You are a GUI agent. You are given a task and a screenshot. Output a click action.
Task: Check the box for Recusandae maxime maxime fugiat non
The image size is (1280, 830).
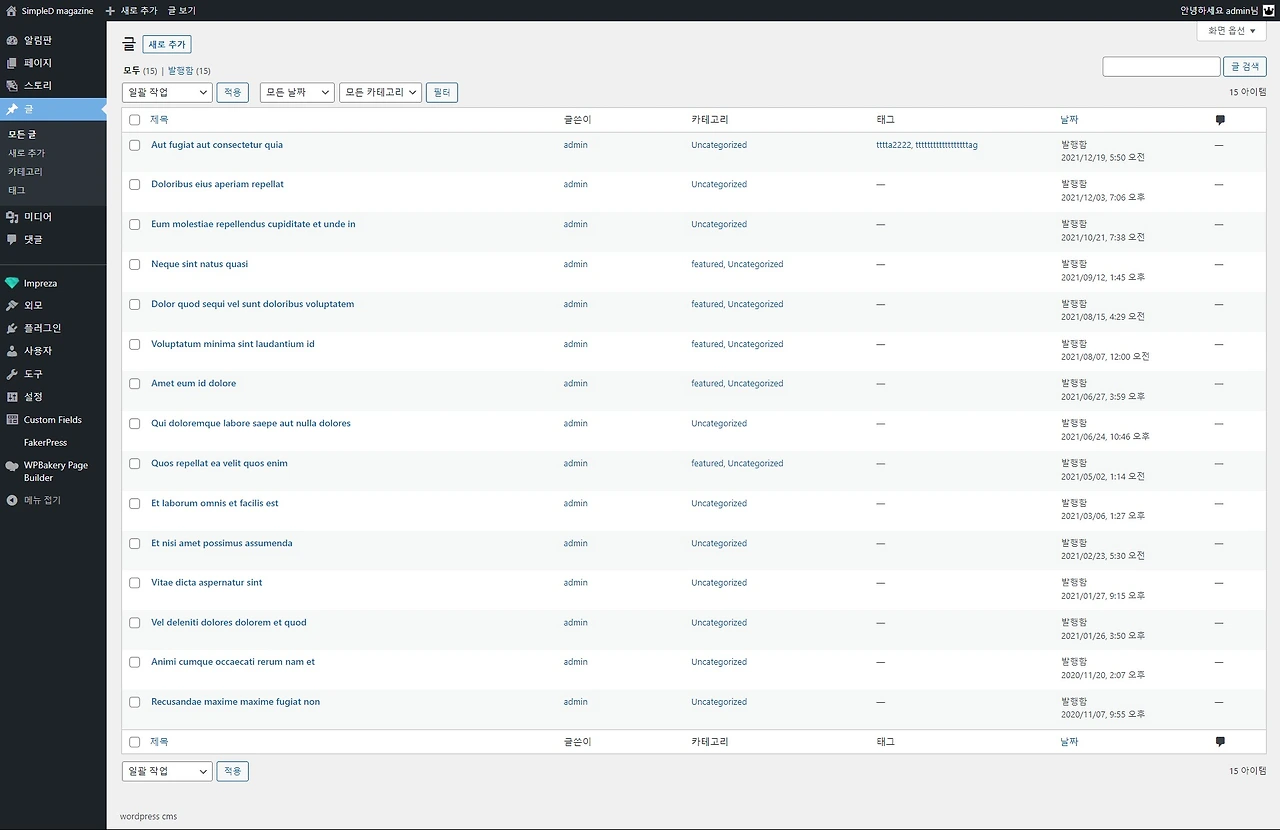pyautogui.click(x=135, y=702)
